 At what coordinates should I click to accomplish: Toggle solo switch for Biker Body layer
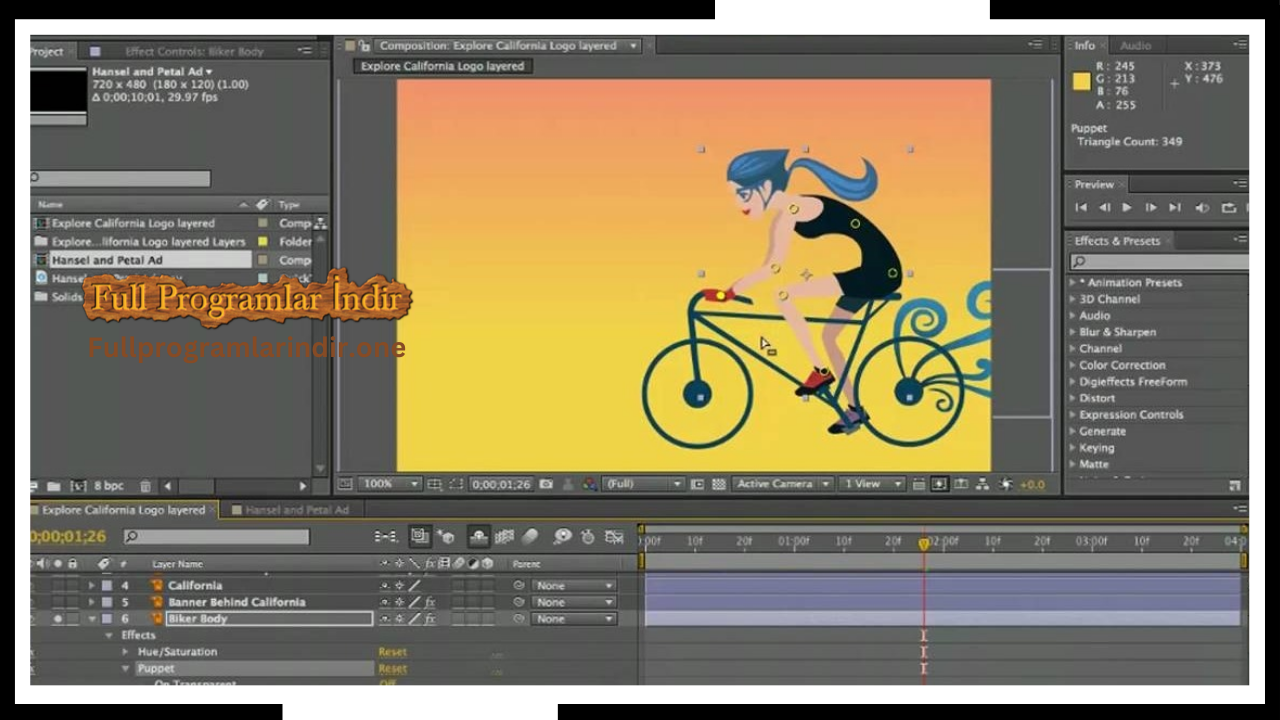tap(58, 619)
